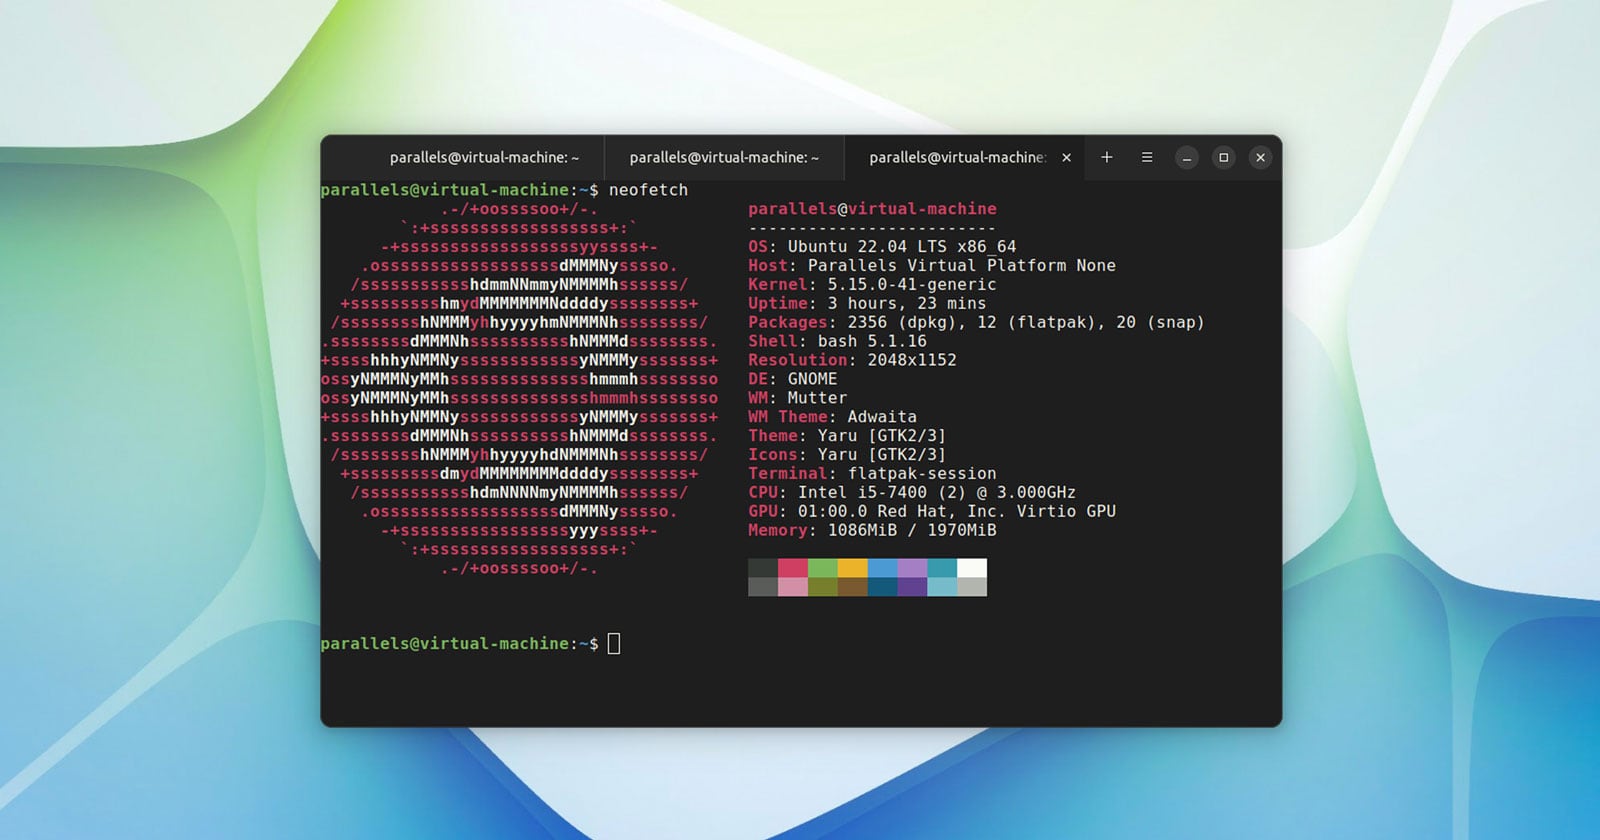Click the yellow swatch in the color palette
1600x840 pixels.
coord(853,568)
